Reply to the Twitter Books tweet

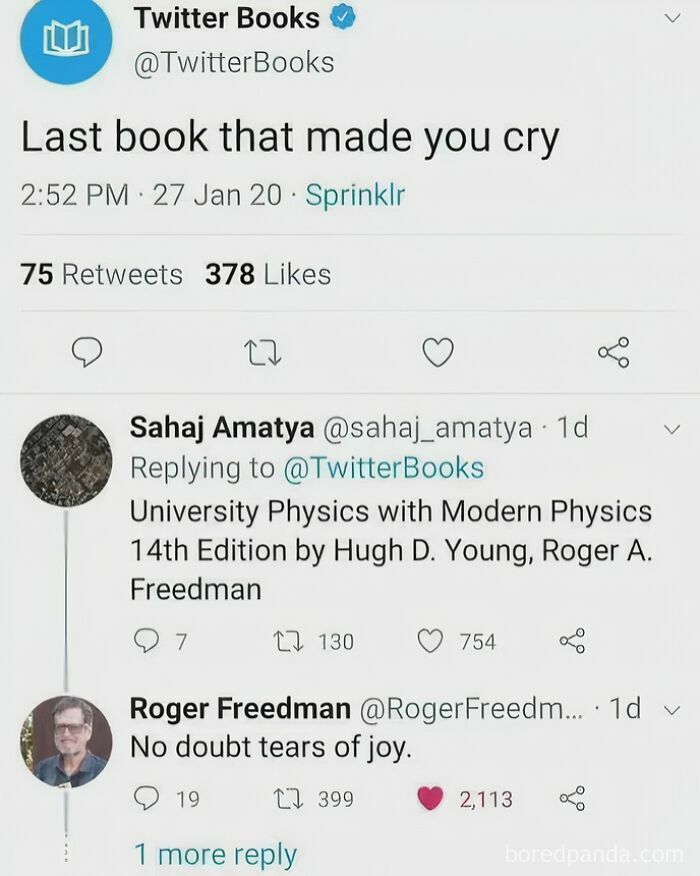click(88, 351)
